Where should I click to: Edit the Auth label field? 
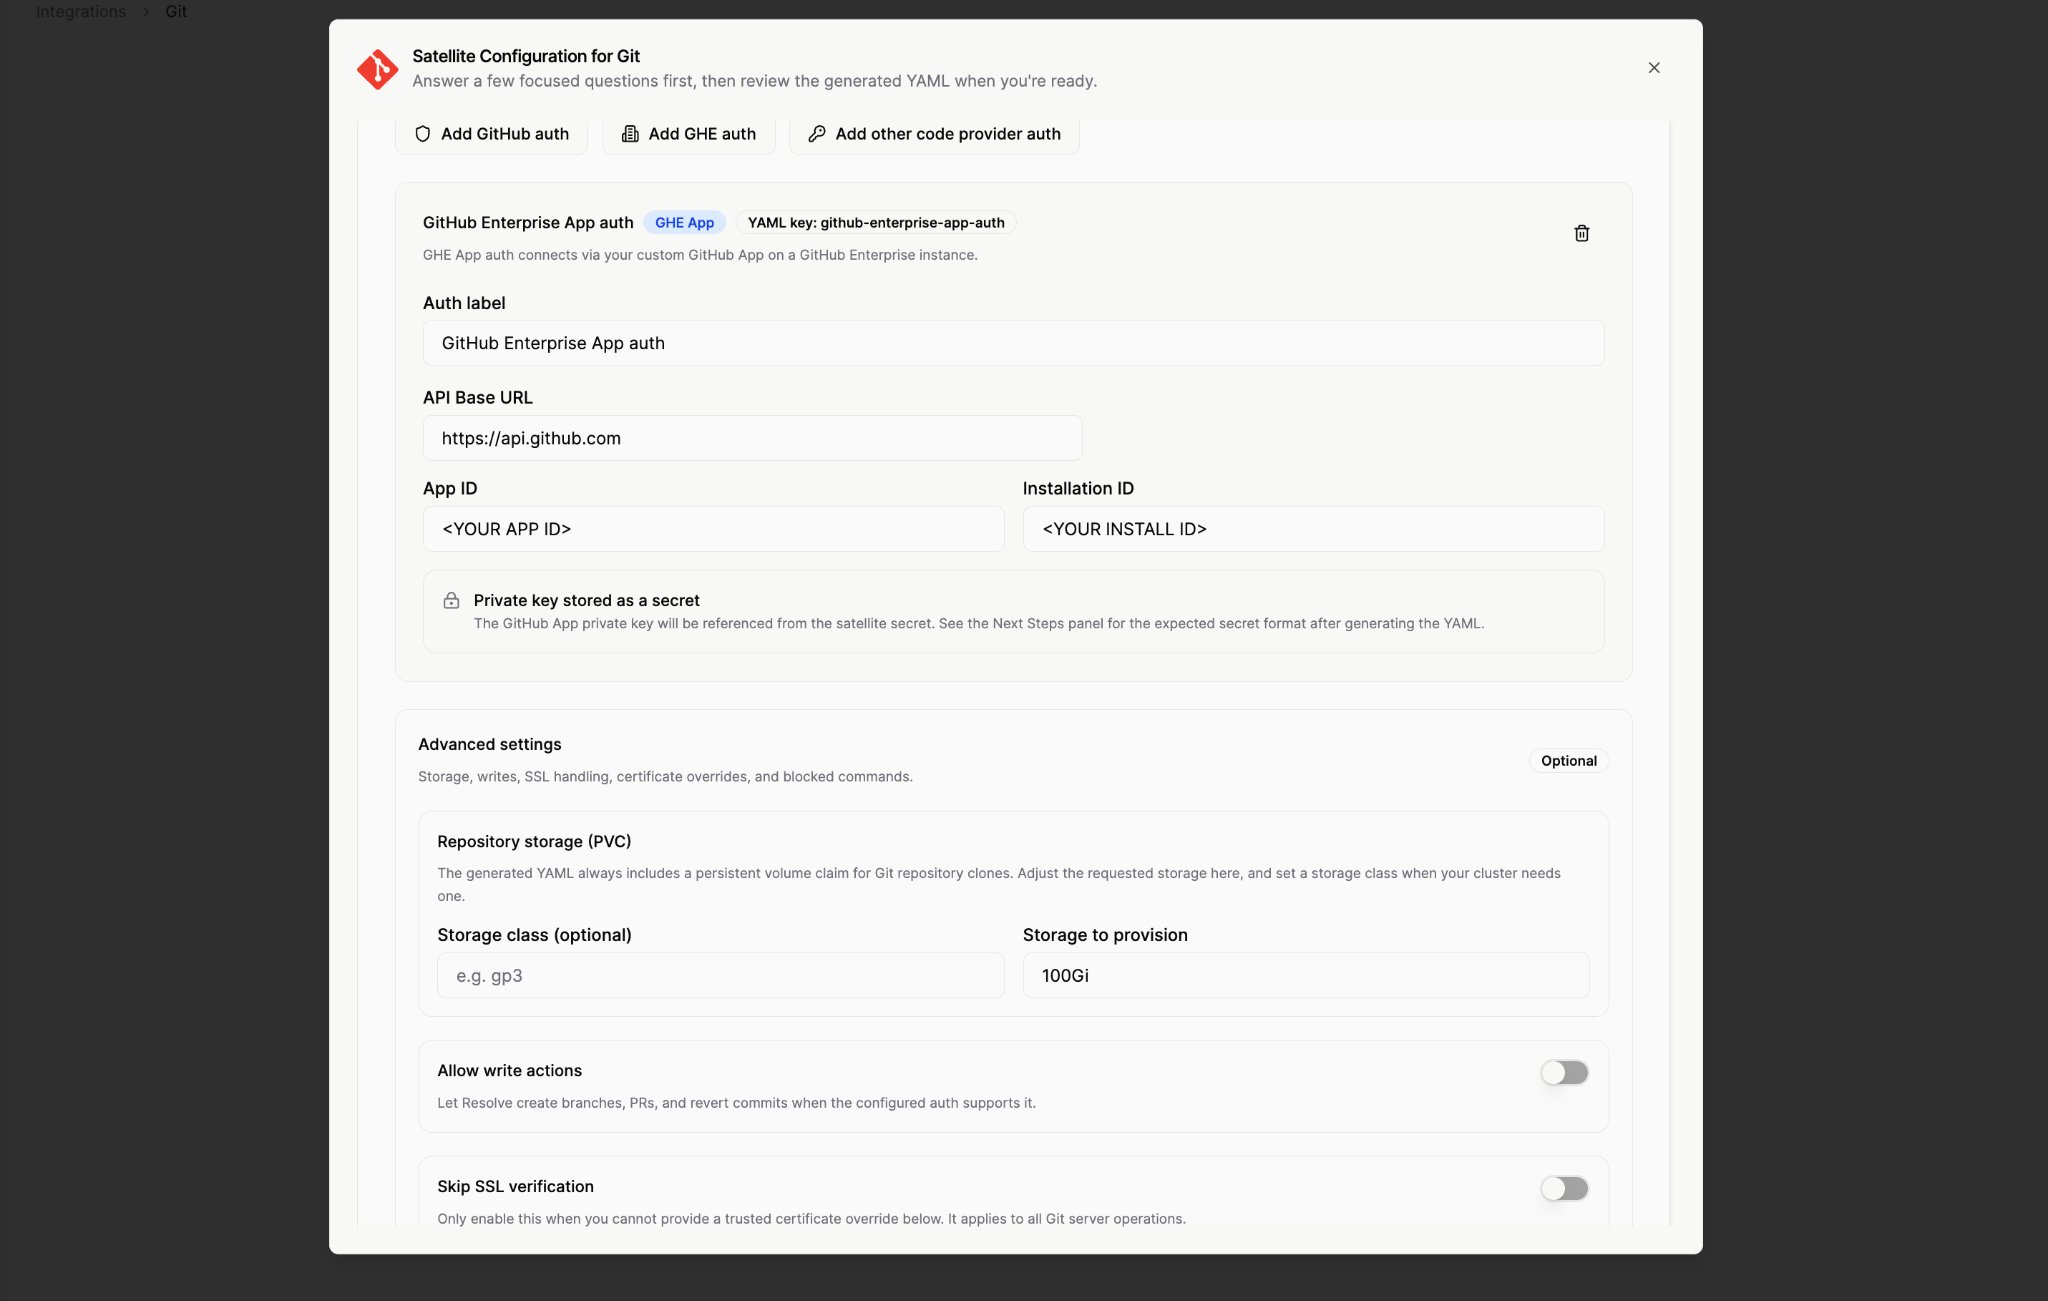click(x=1013, y=343)
